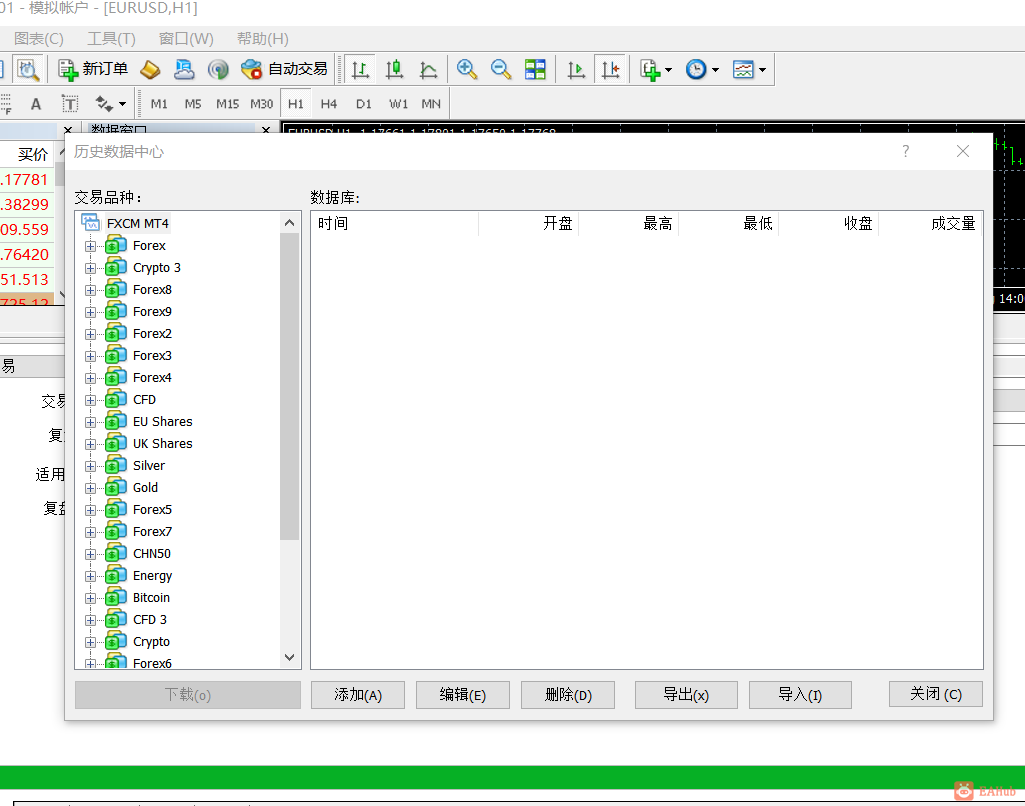Select the Forex9 folder icon
Viewport: 1025px width, 806px height.
pyautogui.click(x=116, y=311)
